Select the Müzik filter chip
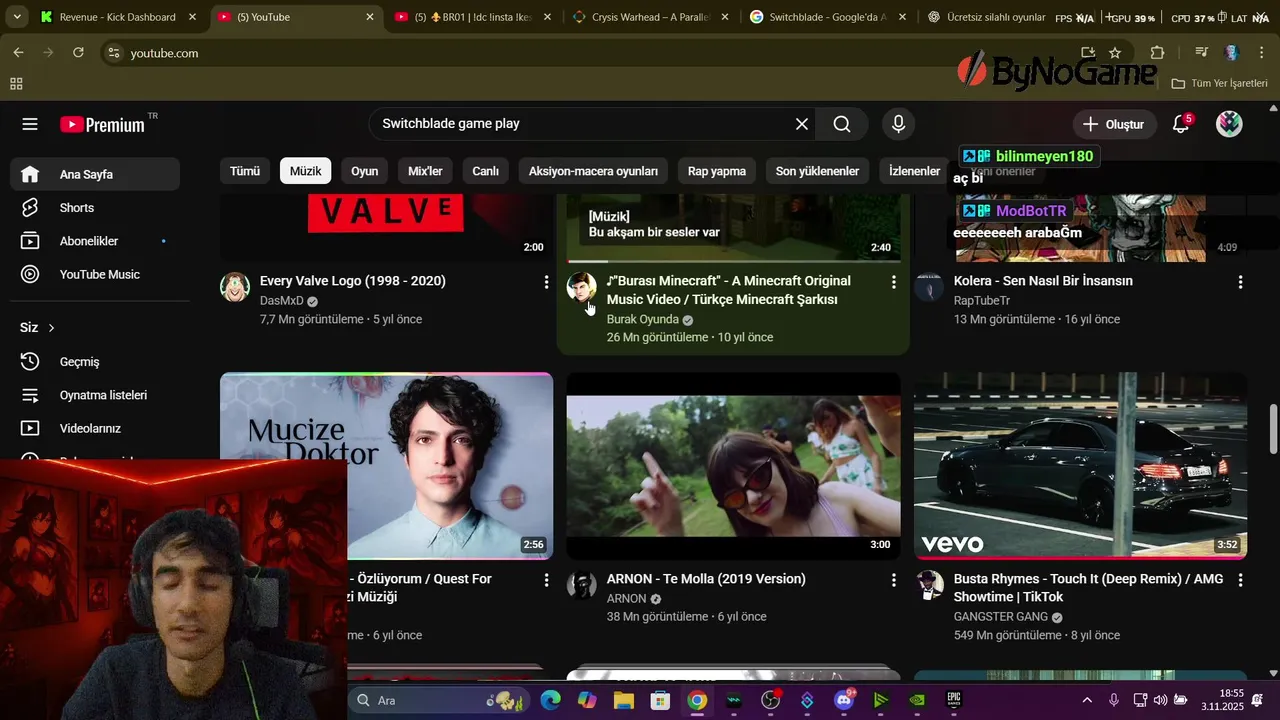This screenshot has width=1280, height=720. click(306, 171)
